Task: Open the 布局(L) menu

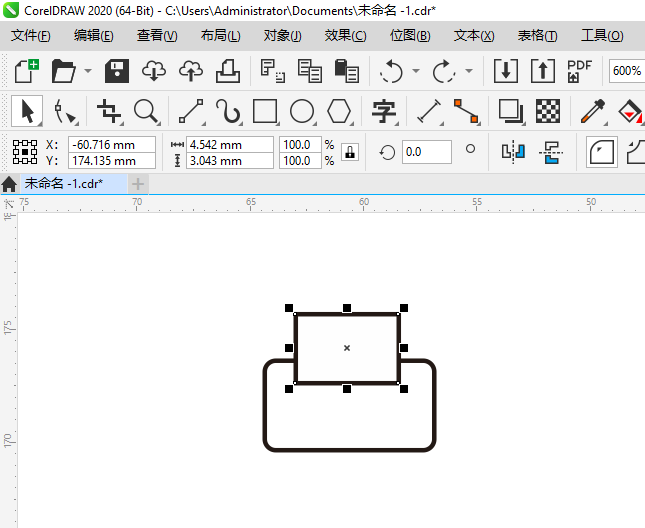Action: tap(220, 36)
